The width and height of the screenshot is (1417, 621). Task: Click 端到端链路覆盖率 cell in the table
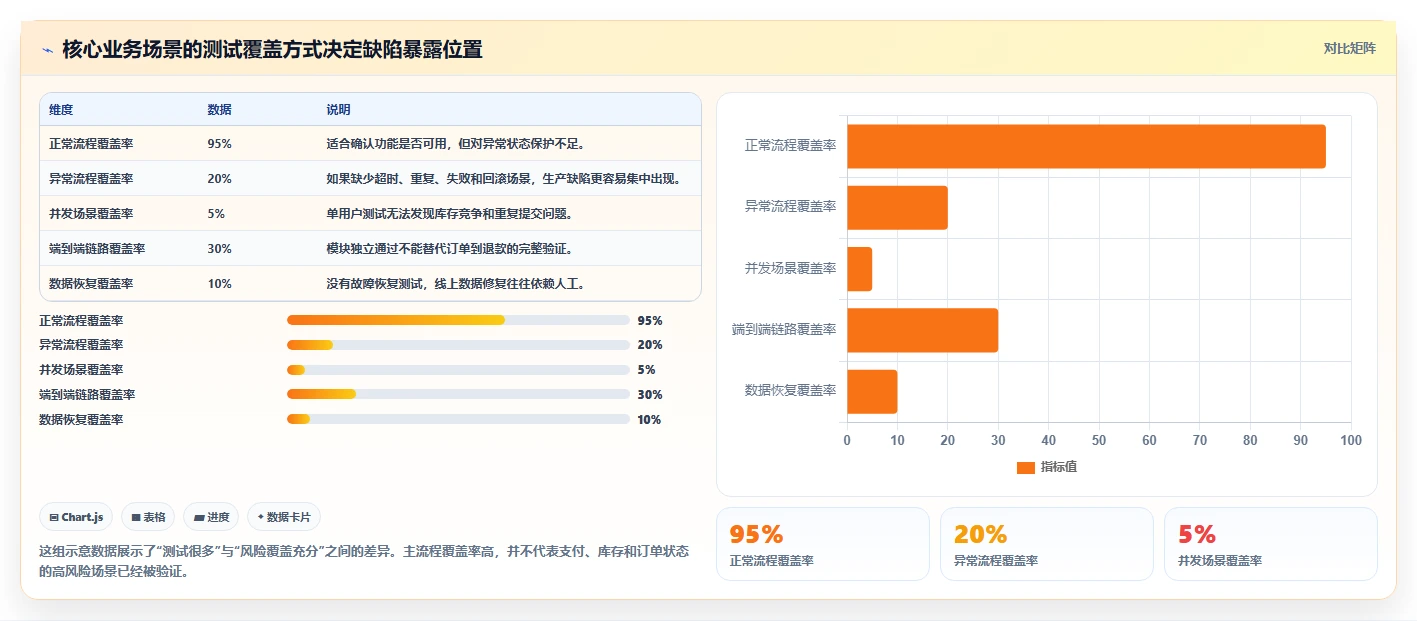tap(97, 249)
